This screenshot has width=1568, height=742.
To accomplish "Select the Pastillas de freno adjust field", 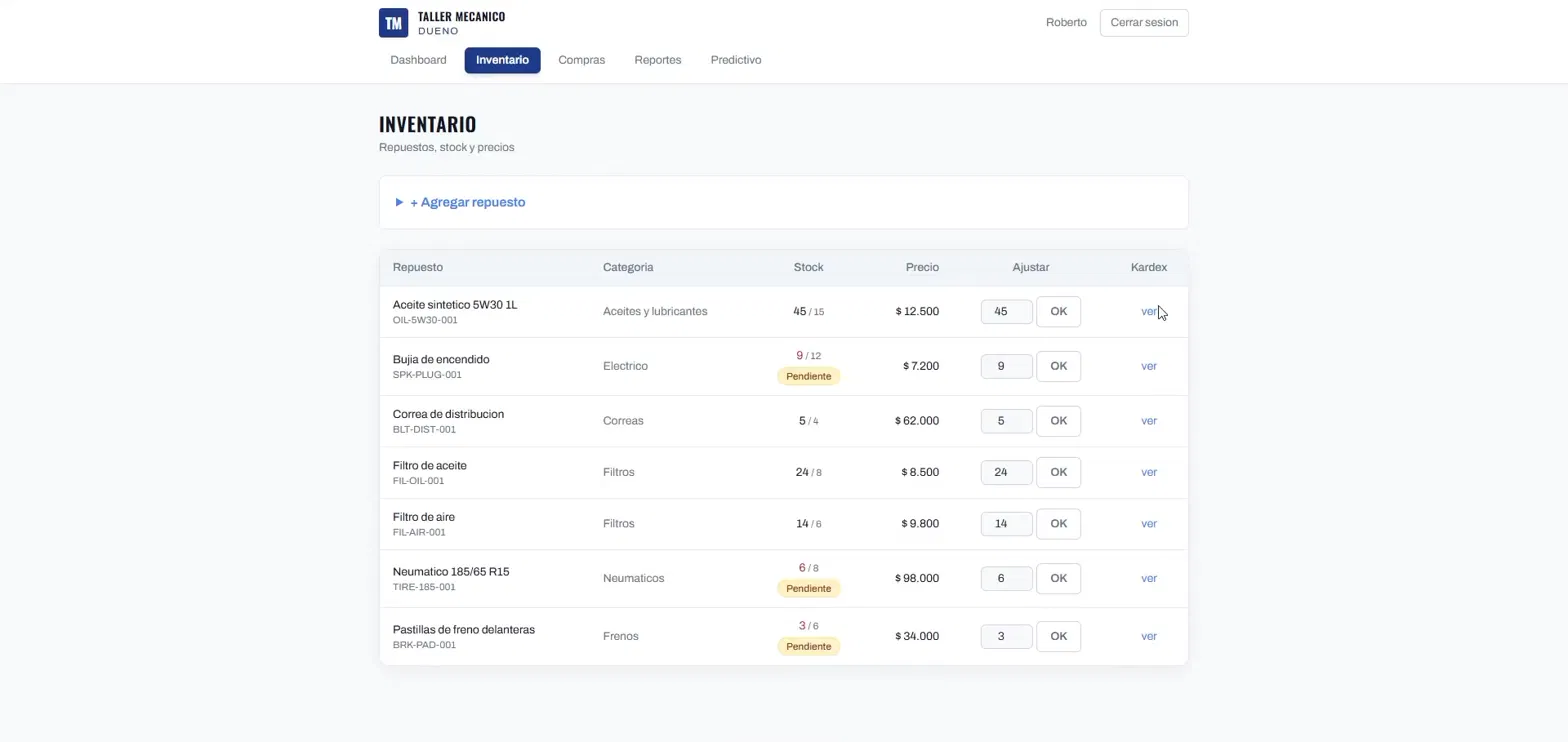I will click(x=1006, y=636).
